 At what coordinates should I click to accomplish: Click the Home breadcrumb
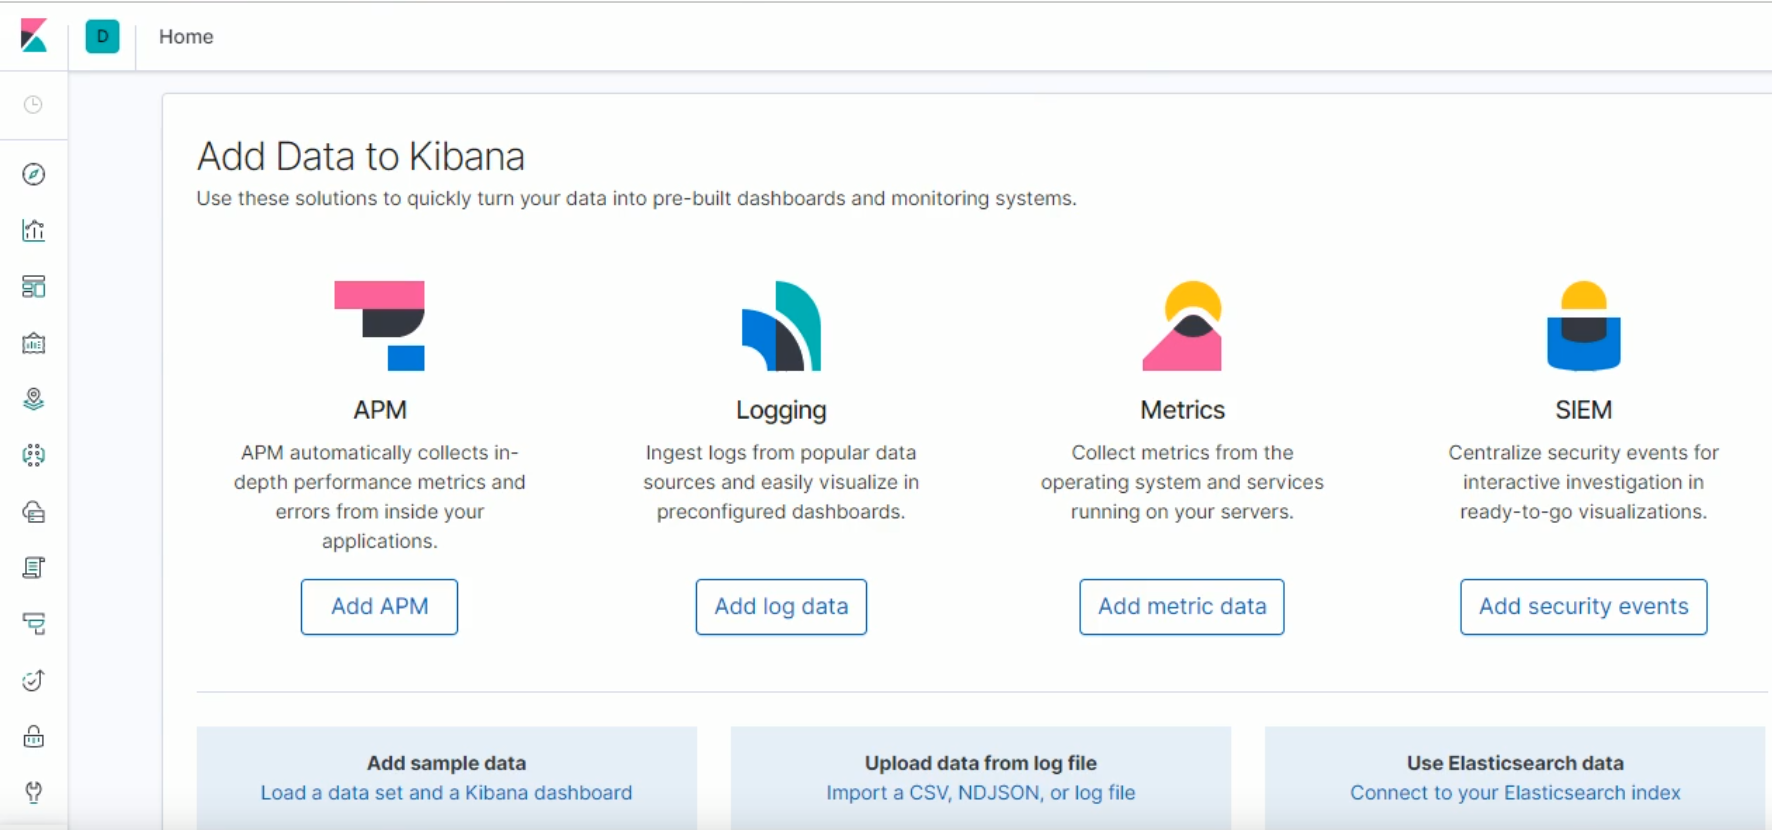(186, 37)
